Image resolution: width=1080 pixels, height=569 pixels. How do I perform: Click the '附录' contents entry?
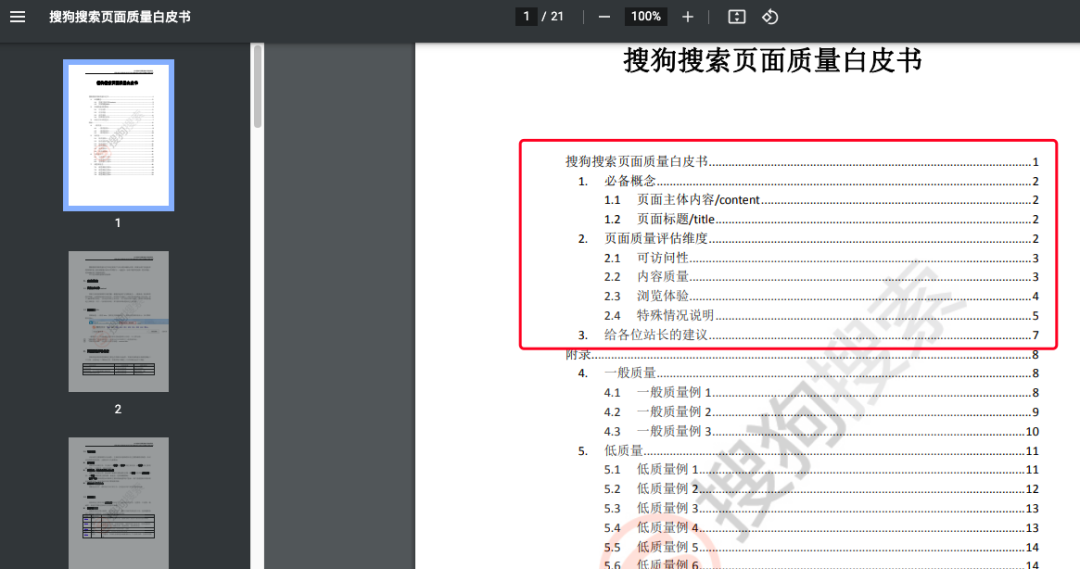pyautogui.click(x=802, y=355)
